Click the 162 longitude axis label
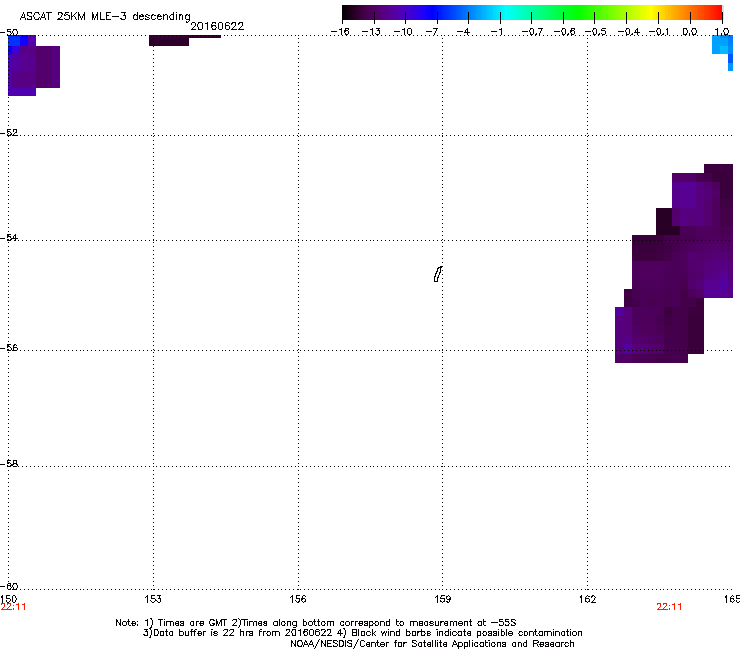This screenshot has height=650, width=740. [588, 599]
